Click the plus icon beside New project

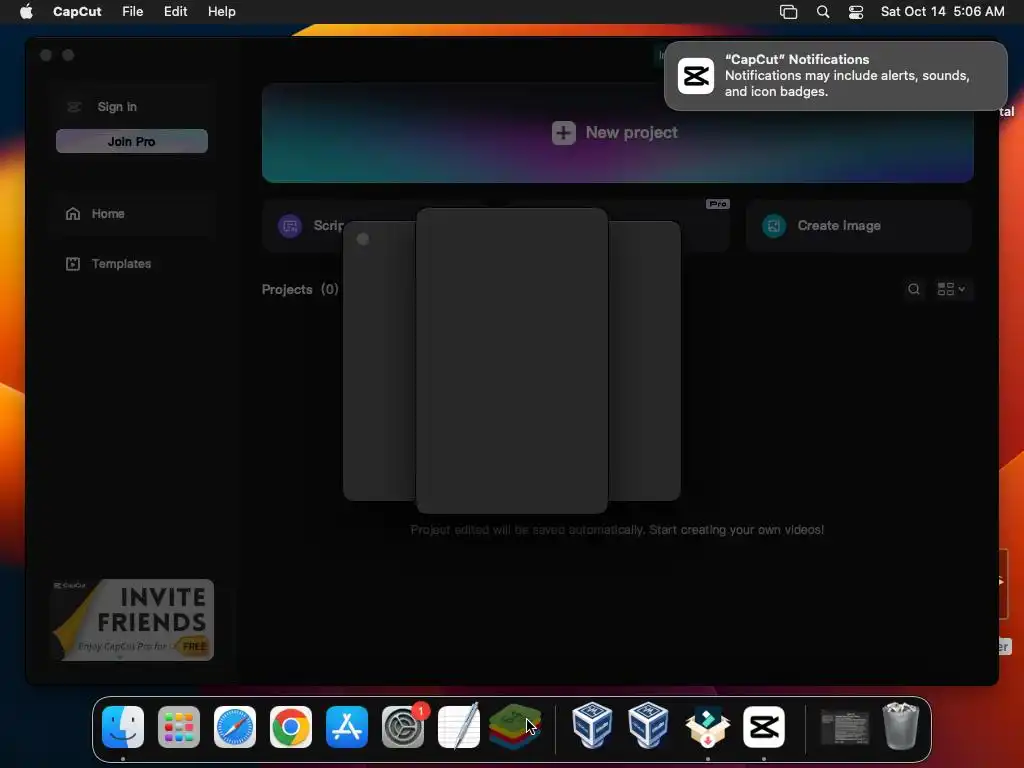[563, 133]
